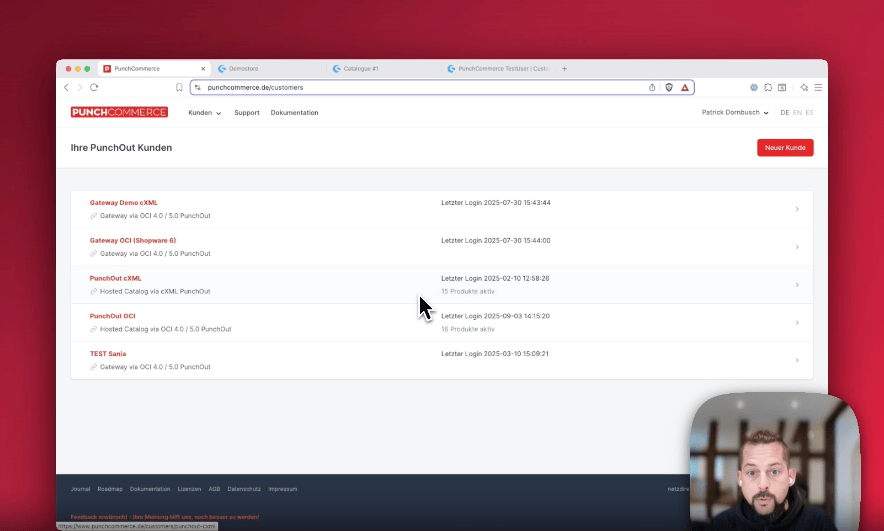Switch language to ES
Viewport: 884px width, 531px height.
click(x=809, y=113)
